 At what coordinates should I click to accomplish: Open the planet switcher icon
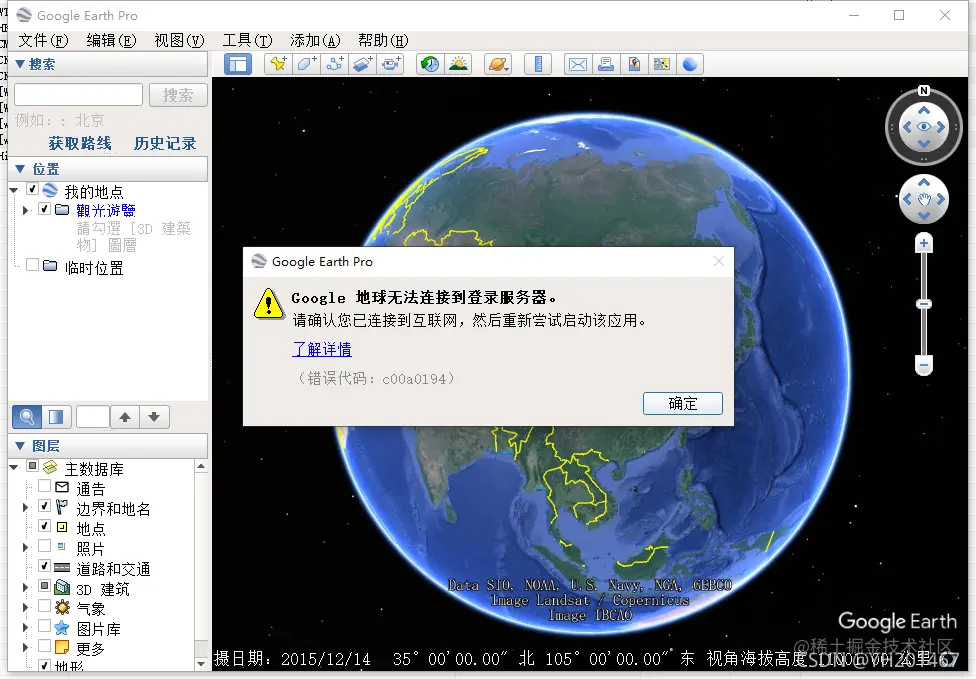[x=498, y=64]
